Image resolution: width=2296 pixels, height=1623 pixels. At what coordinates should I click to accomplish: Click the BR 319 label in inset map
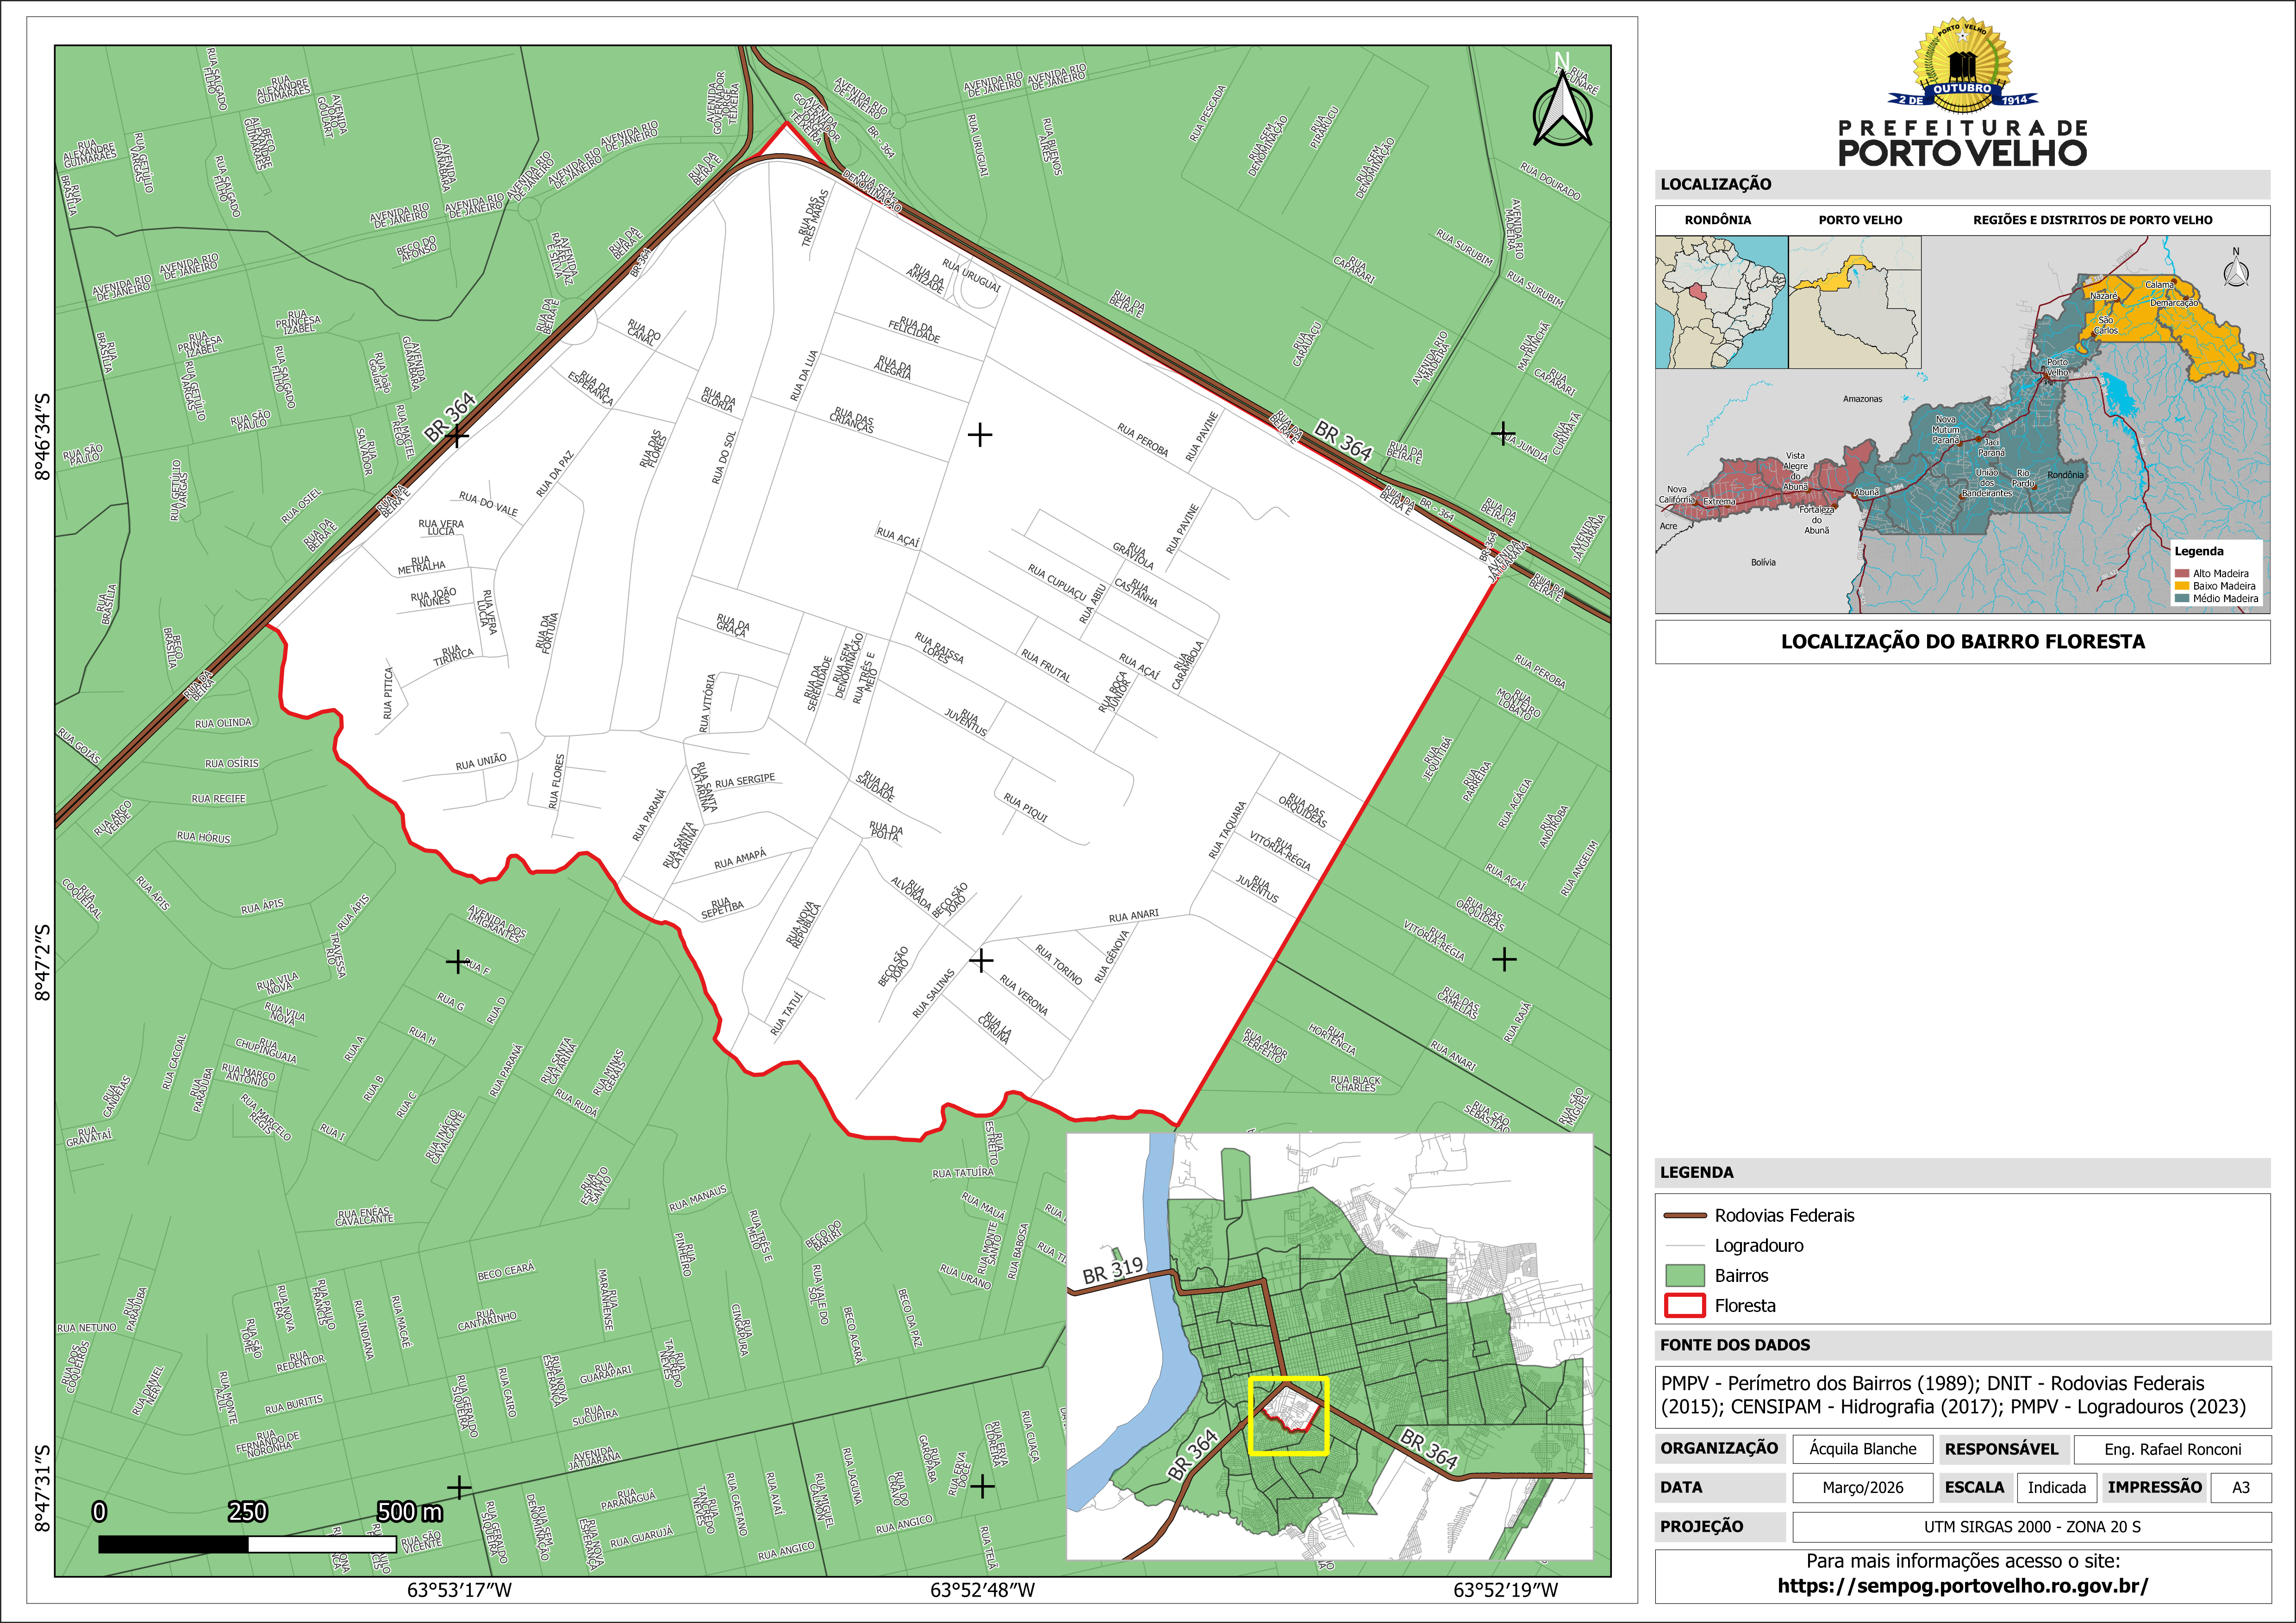[x=1113, y=1270]
